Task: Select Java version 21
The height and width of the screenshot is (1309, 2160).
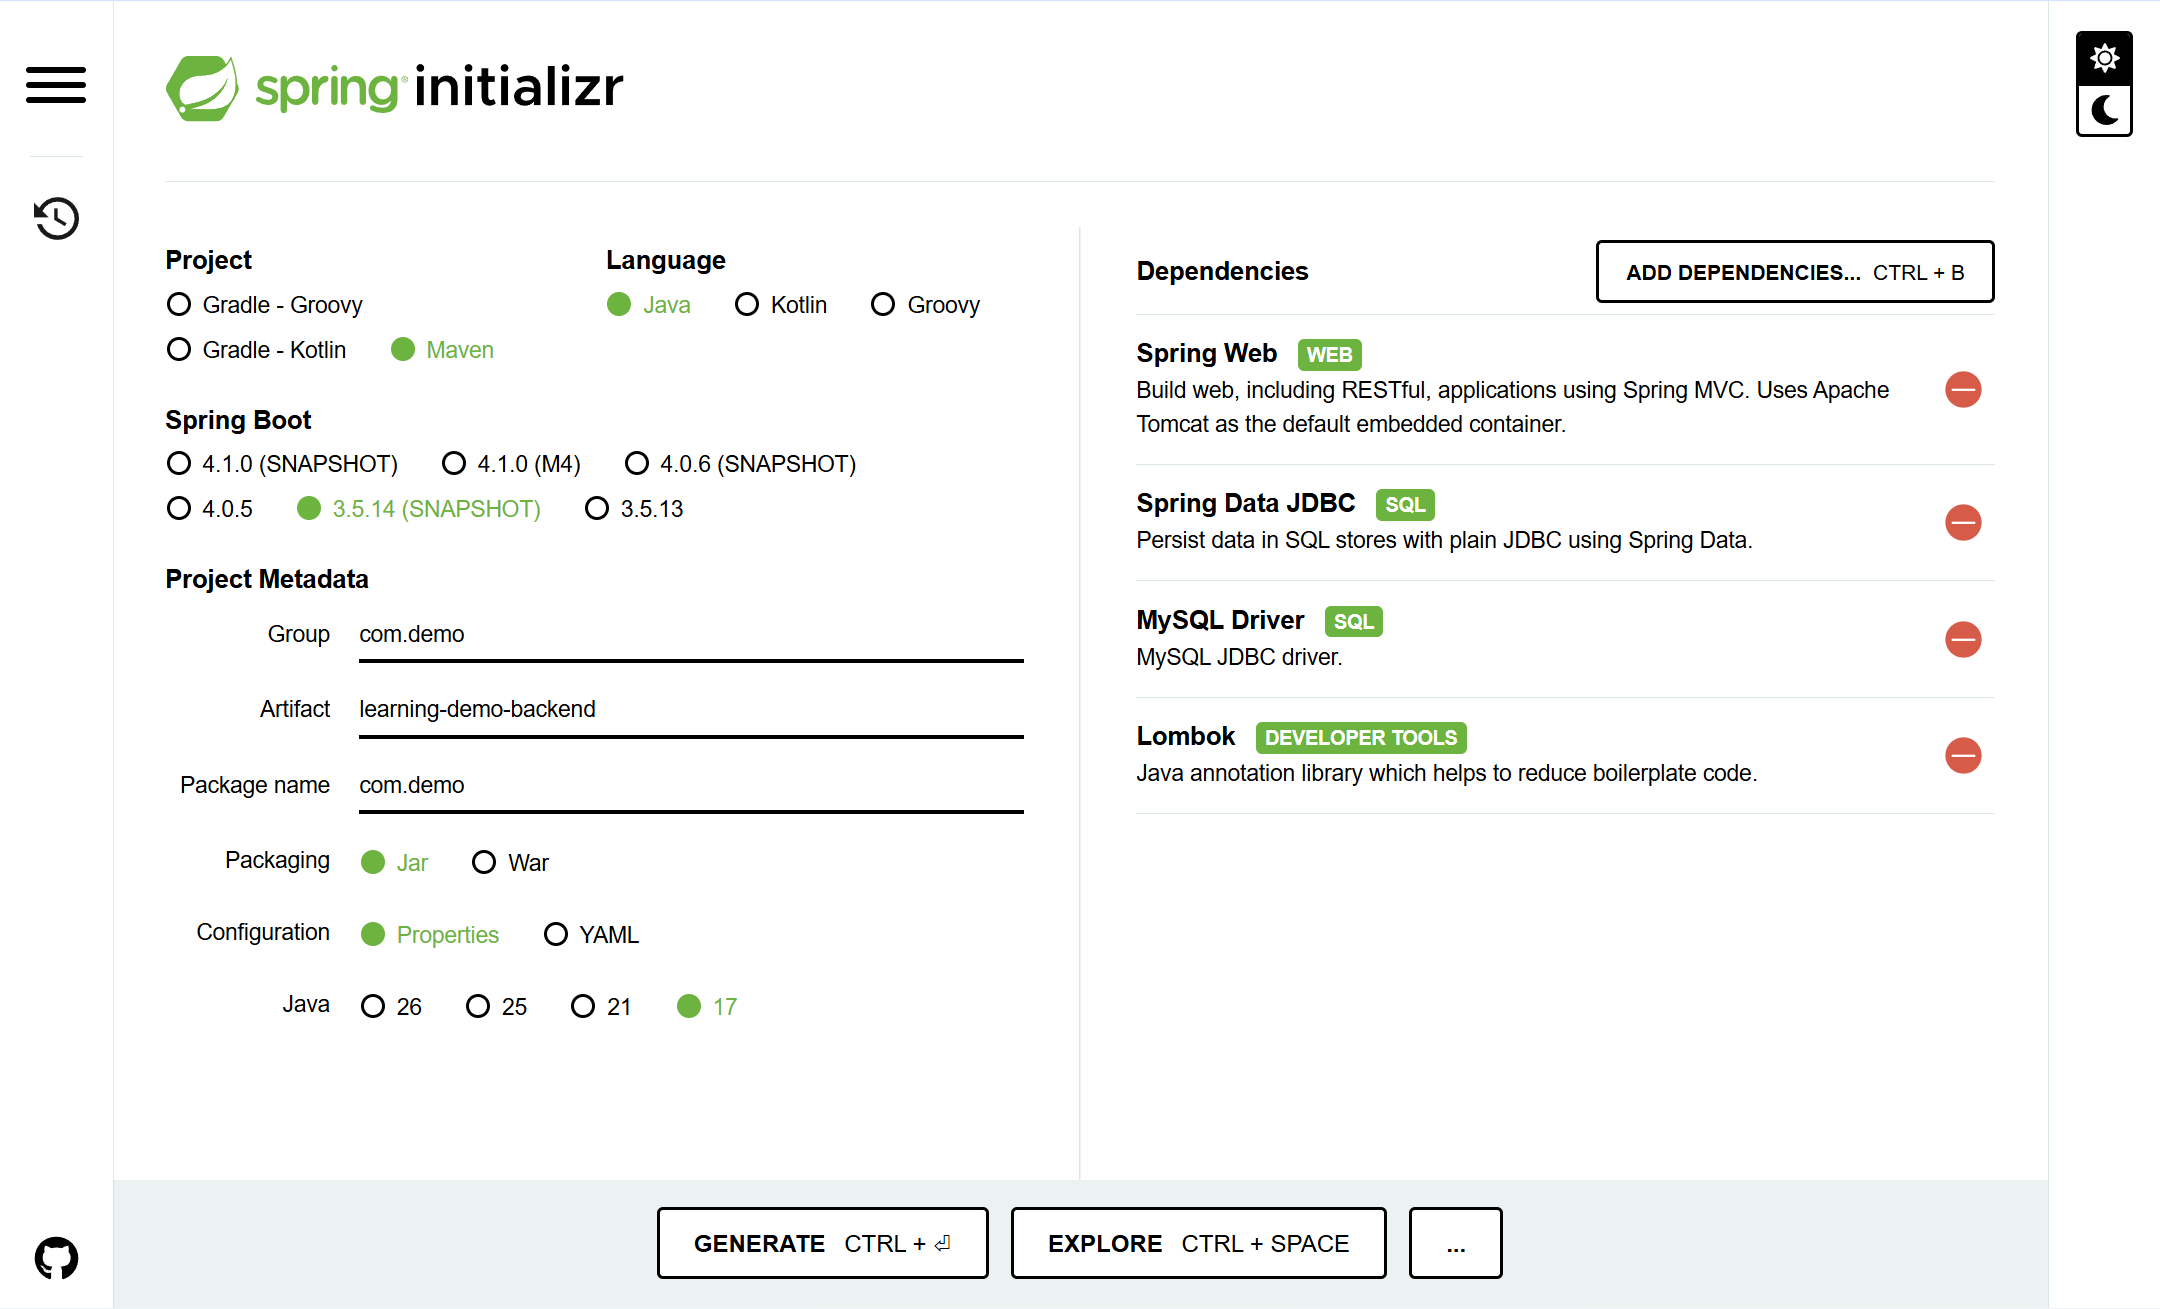Action: (x=583, y=1006)
